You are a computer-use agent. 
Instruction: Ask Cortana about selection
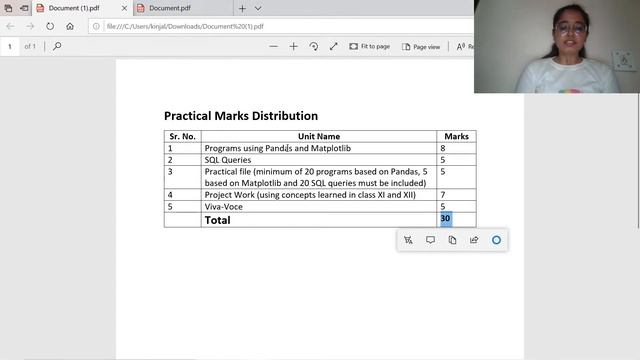pos(496,240)
